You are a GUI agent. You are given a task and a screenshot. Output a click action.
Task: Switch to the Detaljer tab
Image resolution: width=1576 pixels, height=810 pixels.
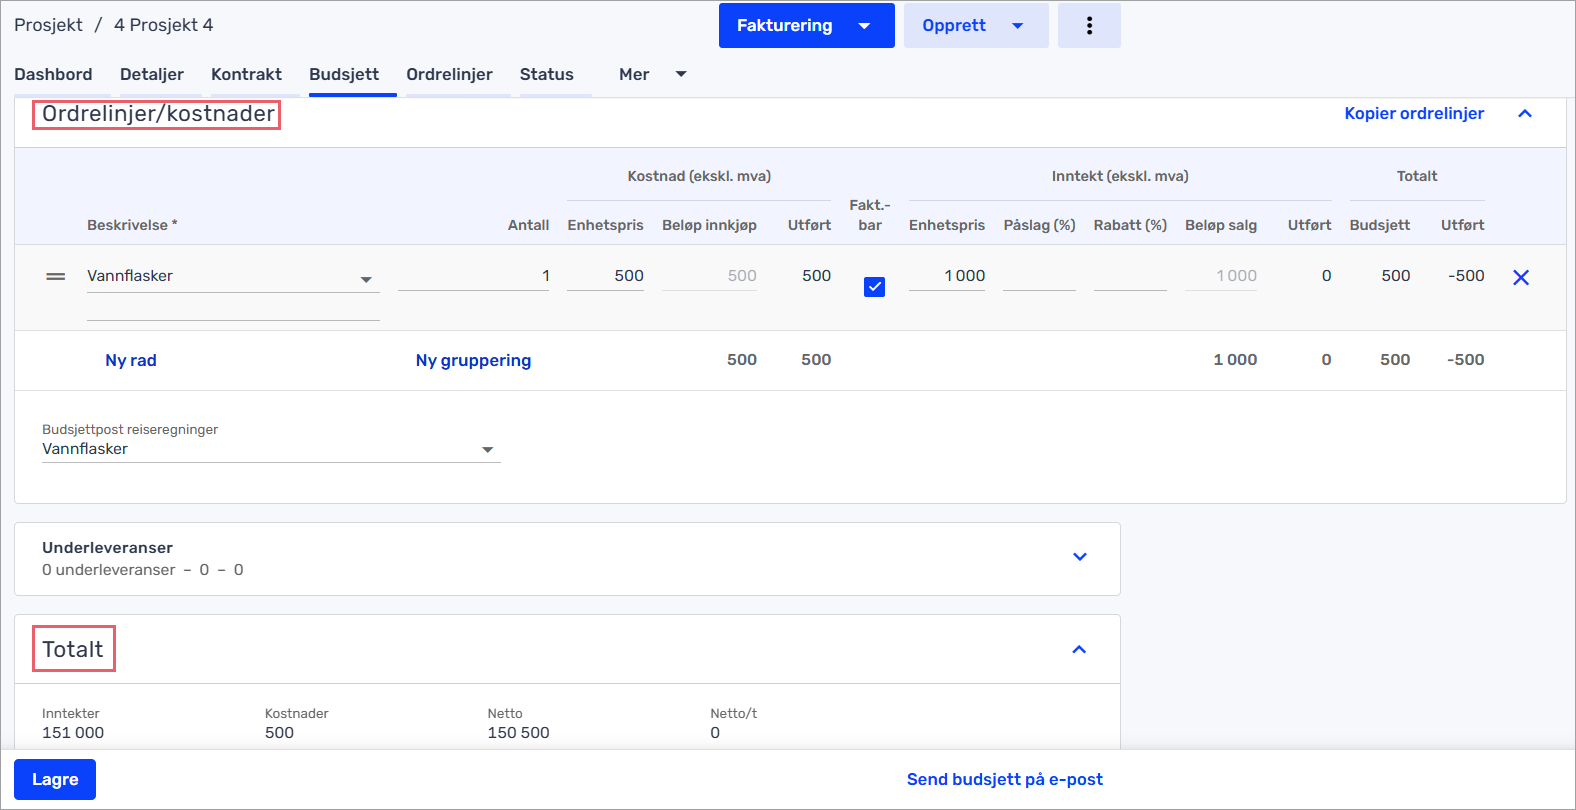tap(152, 74)
